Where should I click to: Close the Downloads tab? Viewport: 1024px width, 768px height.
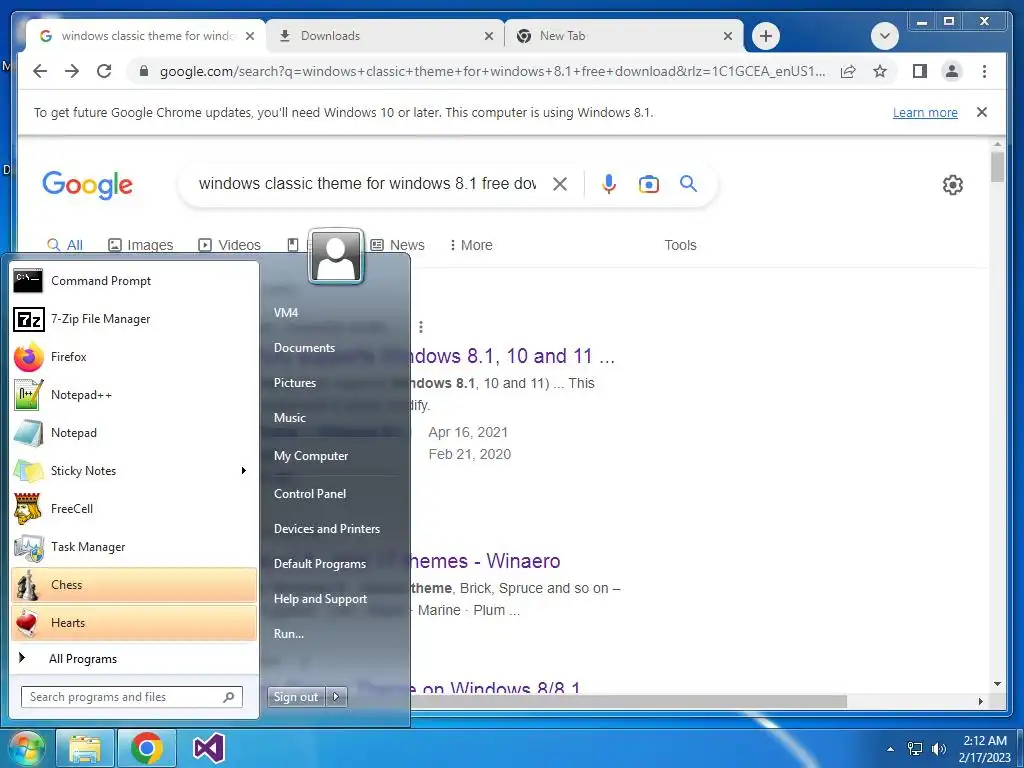point(488,36)
